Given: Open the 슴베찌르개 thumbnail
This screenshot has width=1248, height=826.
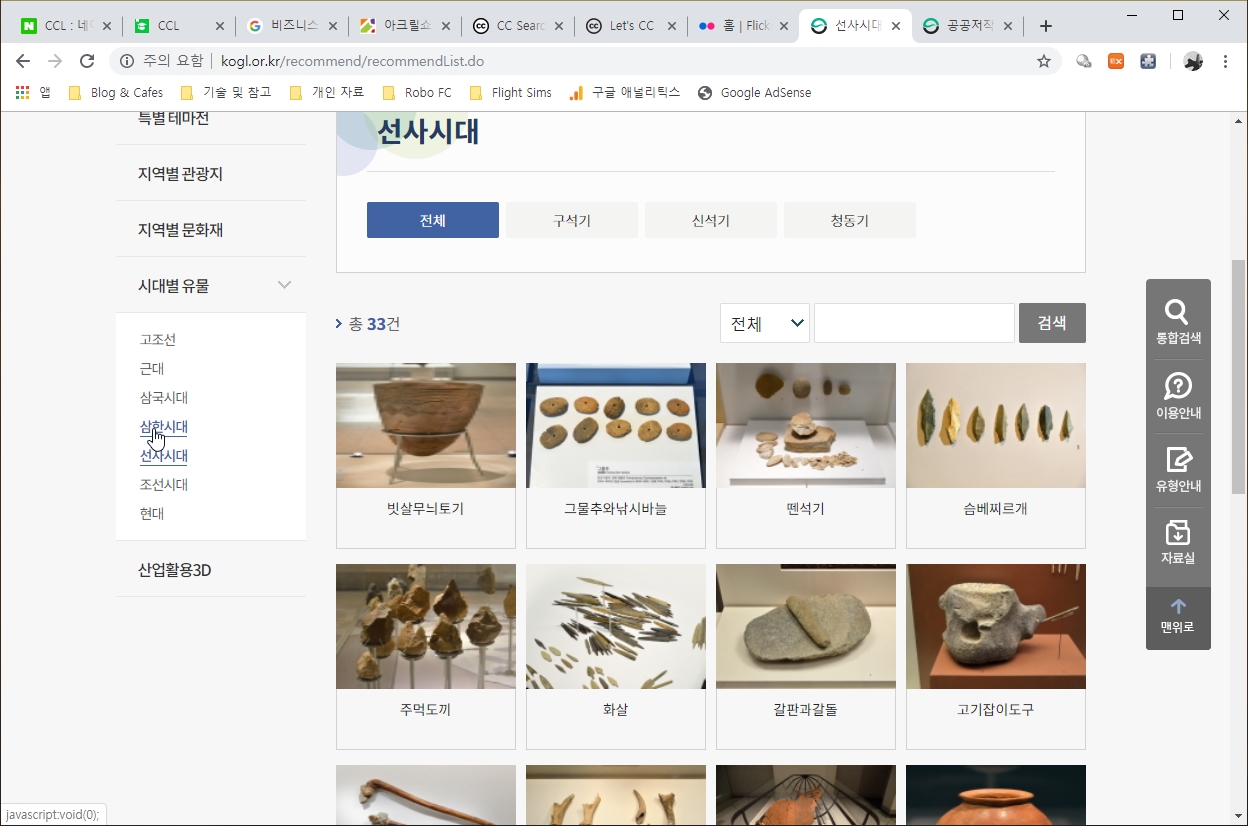Looking at the screenshot, I should coord(996,425).
